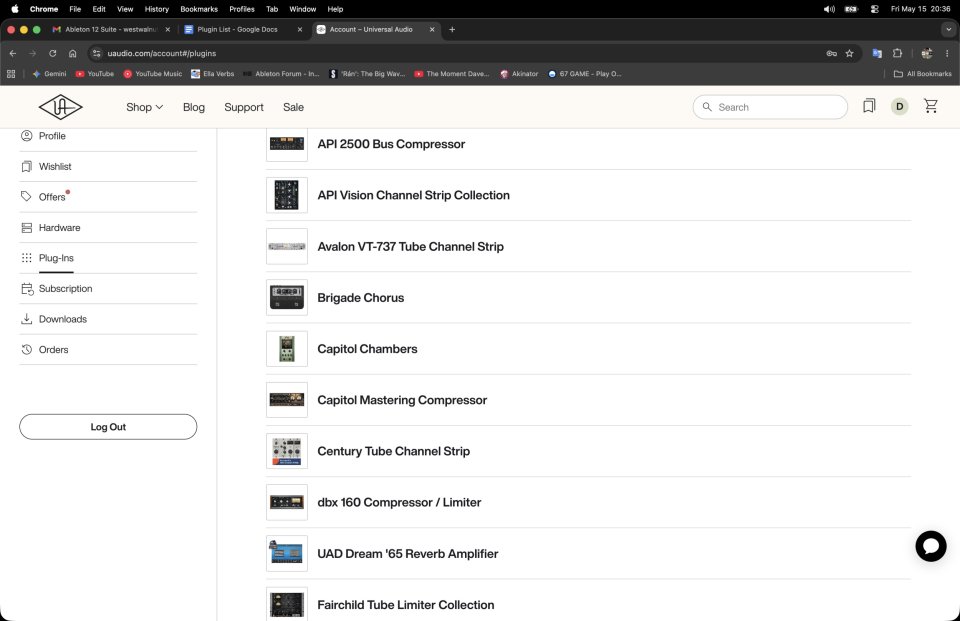Open UAD Dream '65 Reverb Amplifier thumbnail

[x=287, y=554]
